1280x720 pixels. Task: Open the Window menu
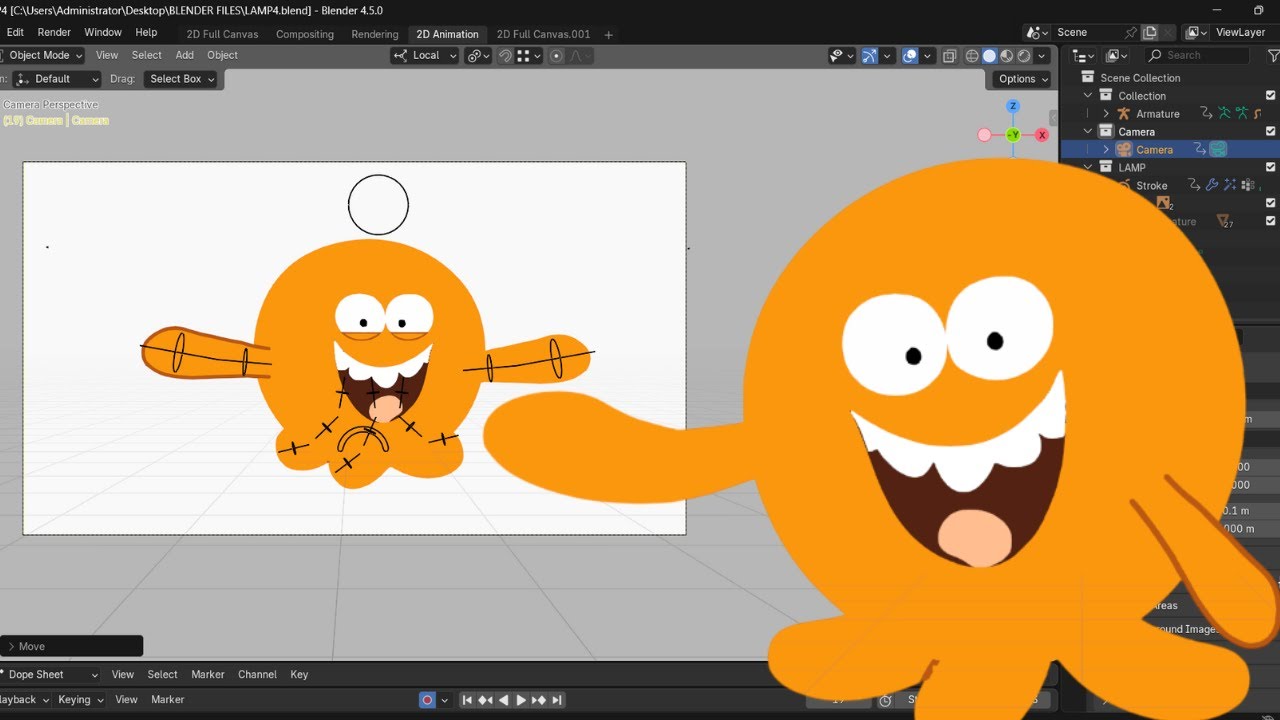point(103,32)
